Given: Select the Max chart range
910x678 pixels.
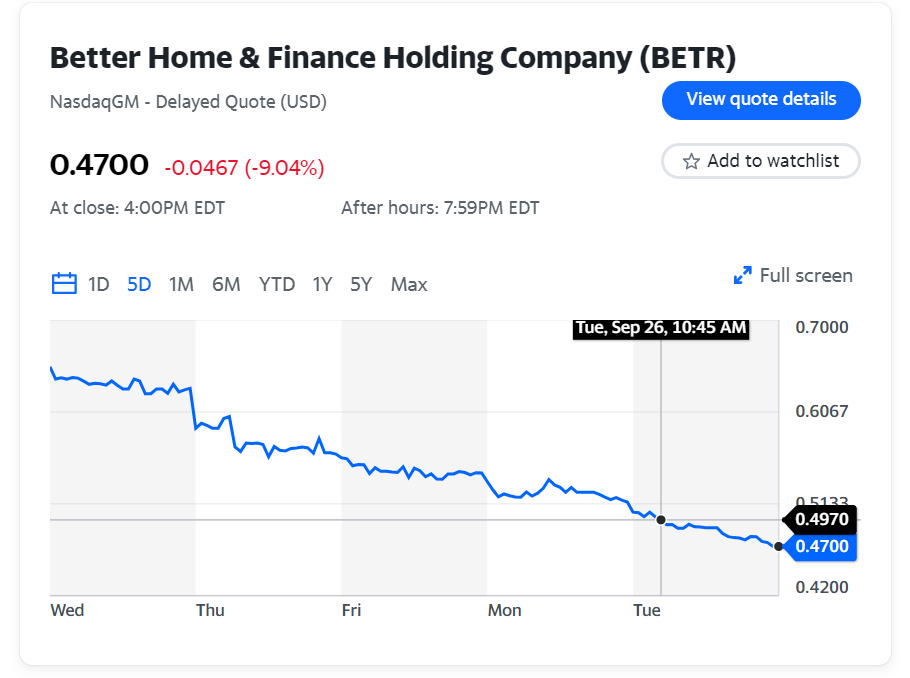Looking at the screenshot, I should [x=409, y=284].
